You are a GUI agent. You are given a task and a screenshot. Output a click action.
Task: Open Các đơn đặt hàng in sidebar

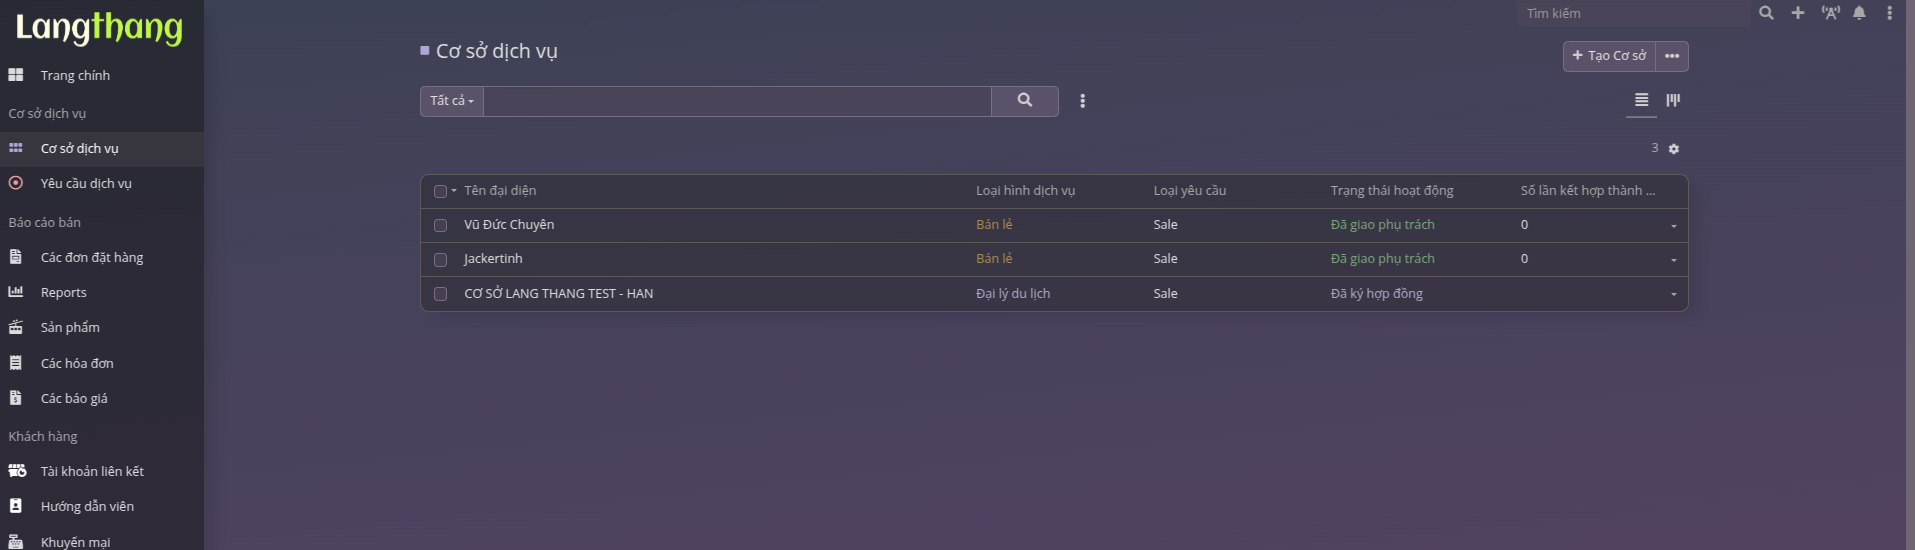coord(92,258)
